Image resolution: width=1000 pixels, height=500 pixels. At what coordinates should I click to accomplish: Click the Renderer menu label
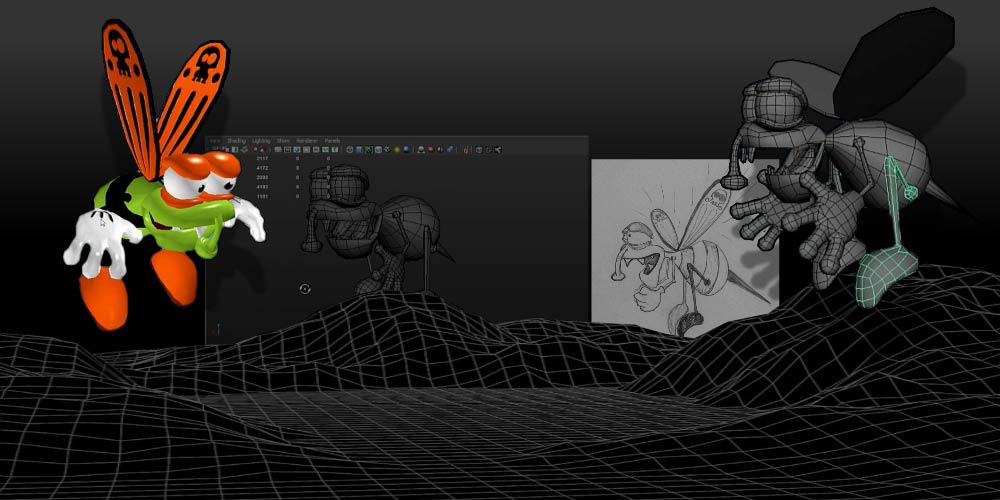(x=307, y=141)
